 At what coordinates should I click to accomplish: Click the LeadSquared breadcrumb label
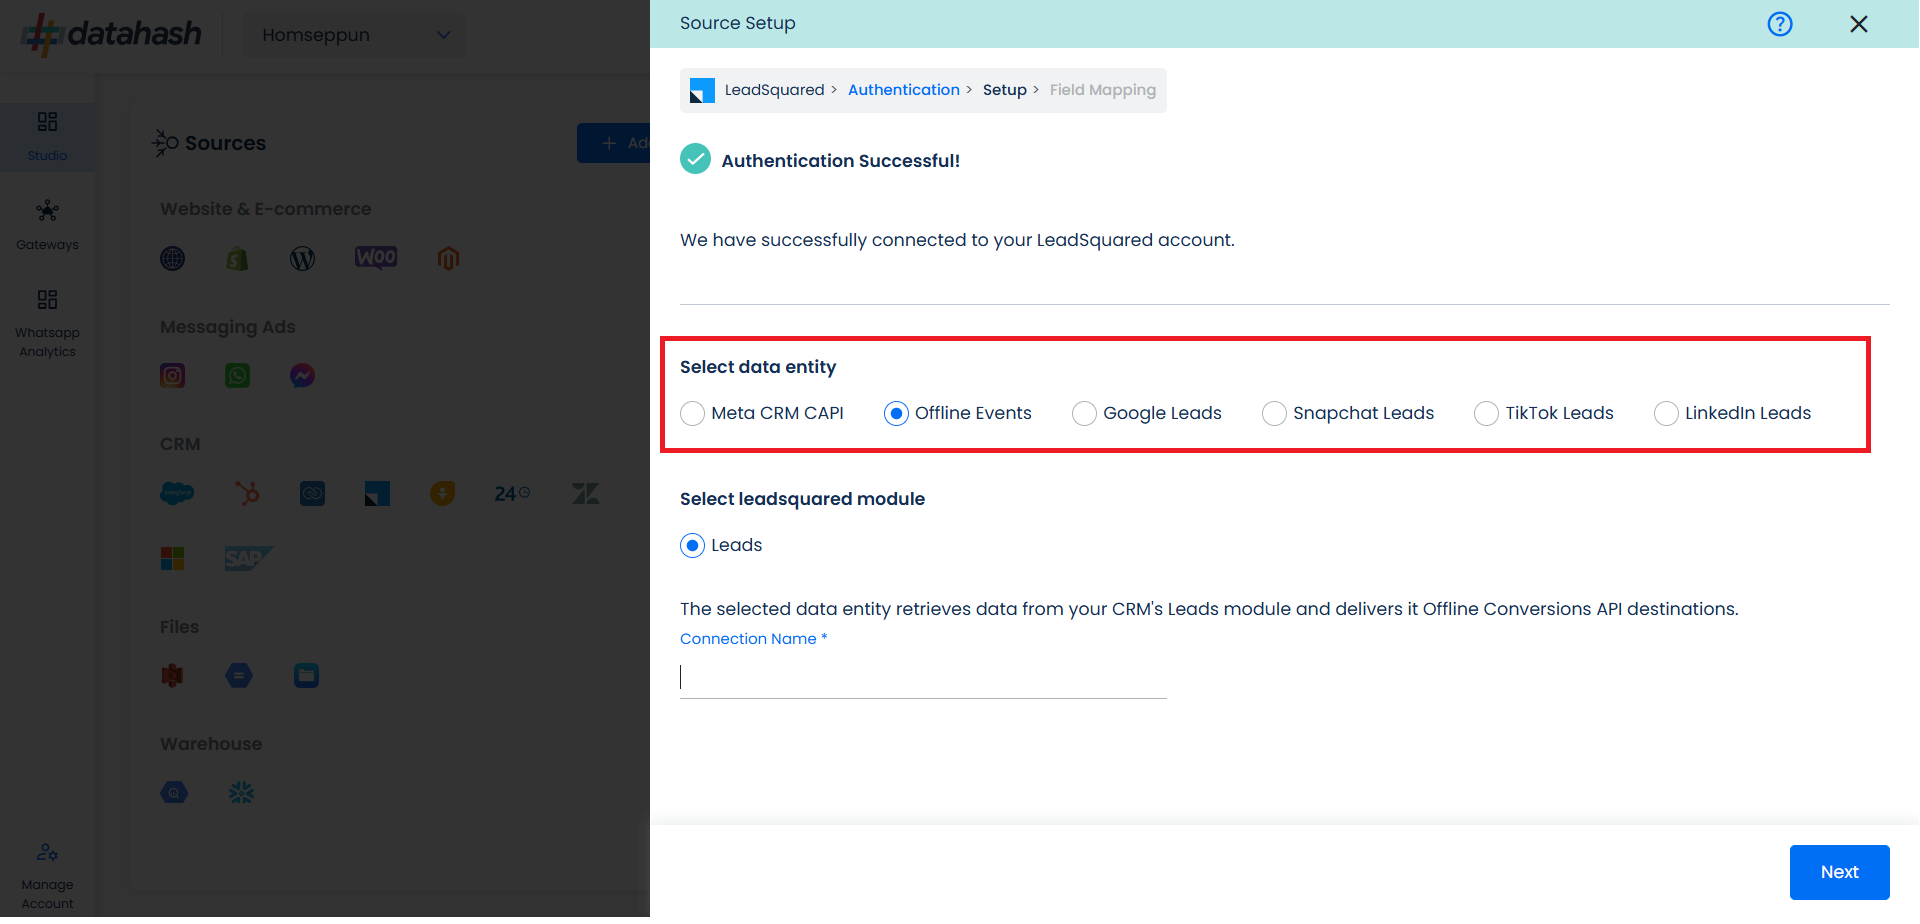[775, 90]
